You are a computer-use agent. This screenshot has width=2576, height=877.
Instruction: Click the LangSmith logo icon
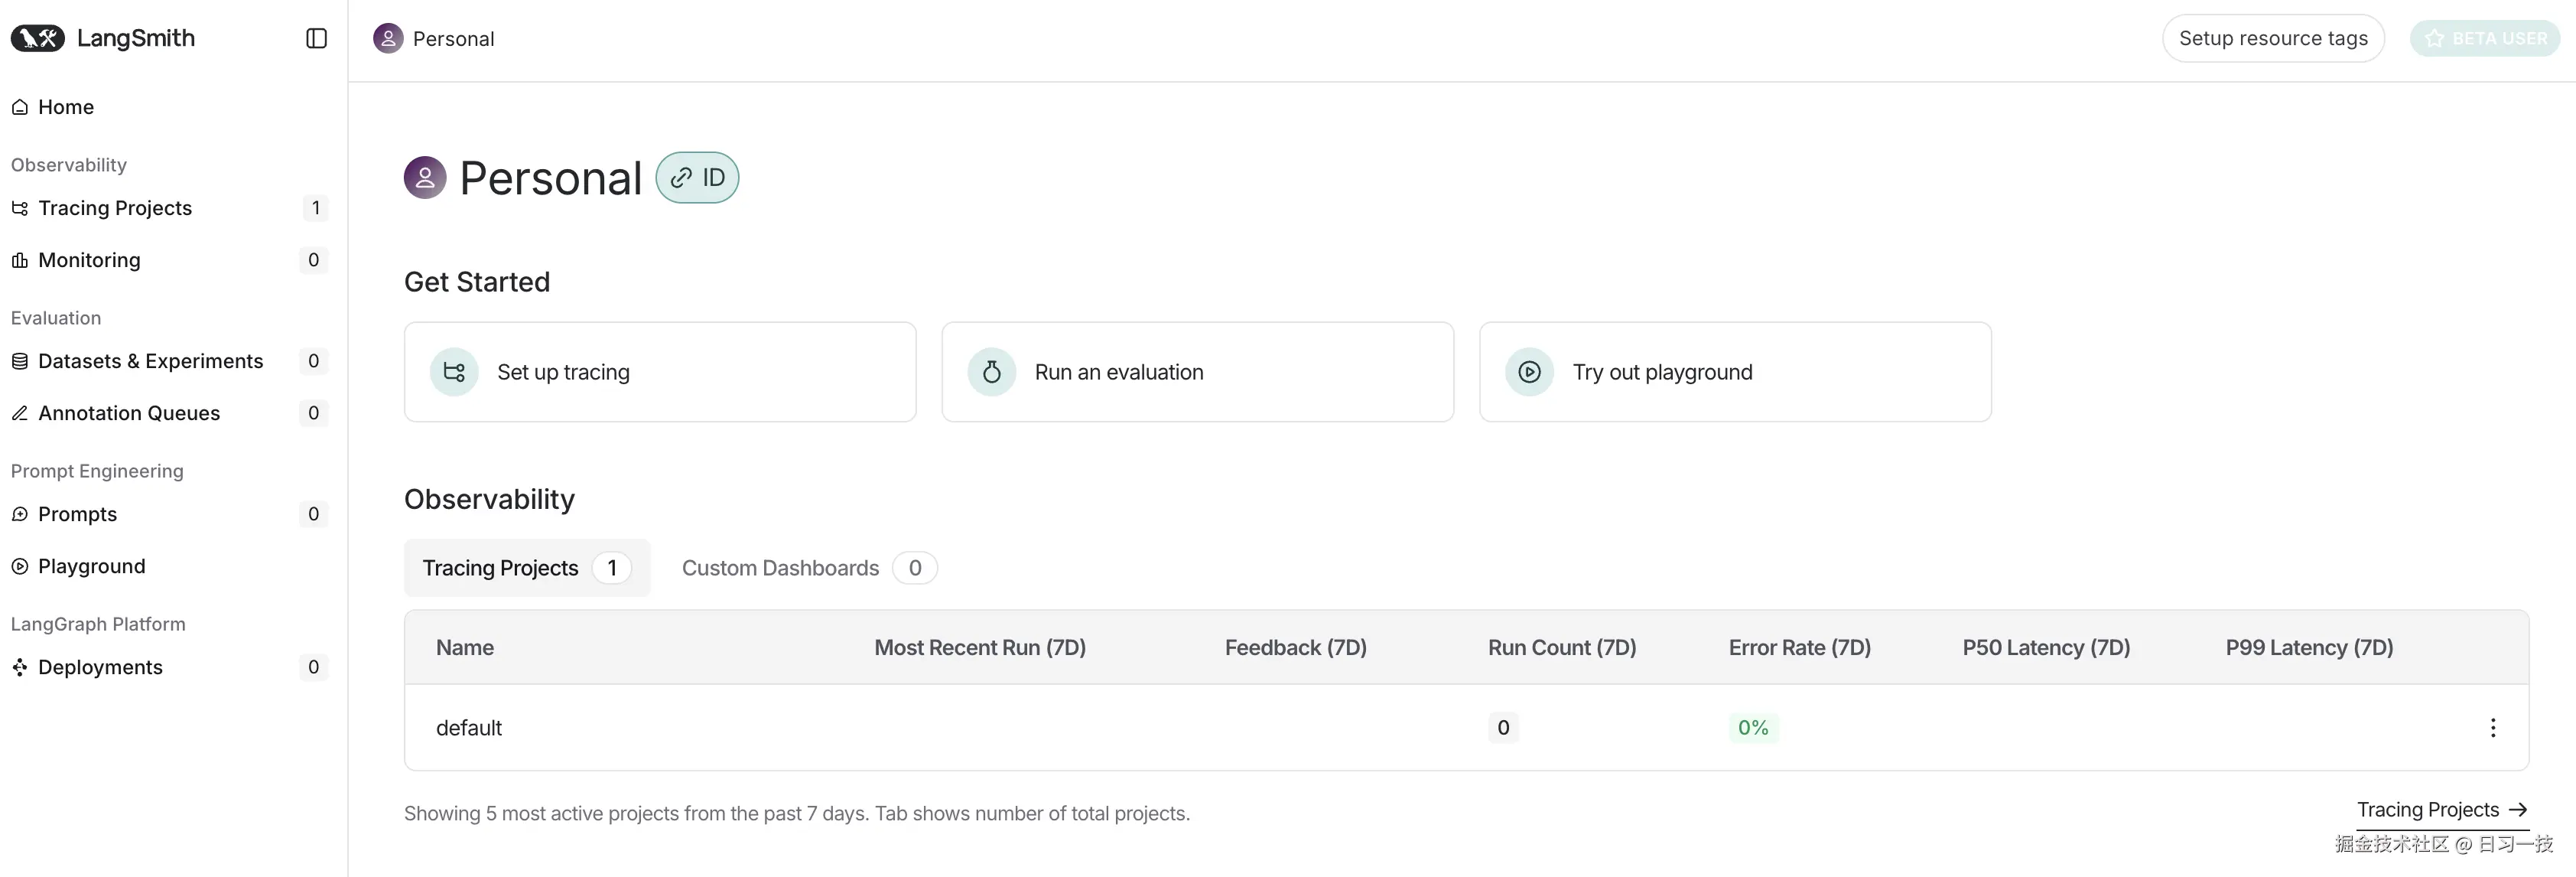(x=38, y=38)
